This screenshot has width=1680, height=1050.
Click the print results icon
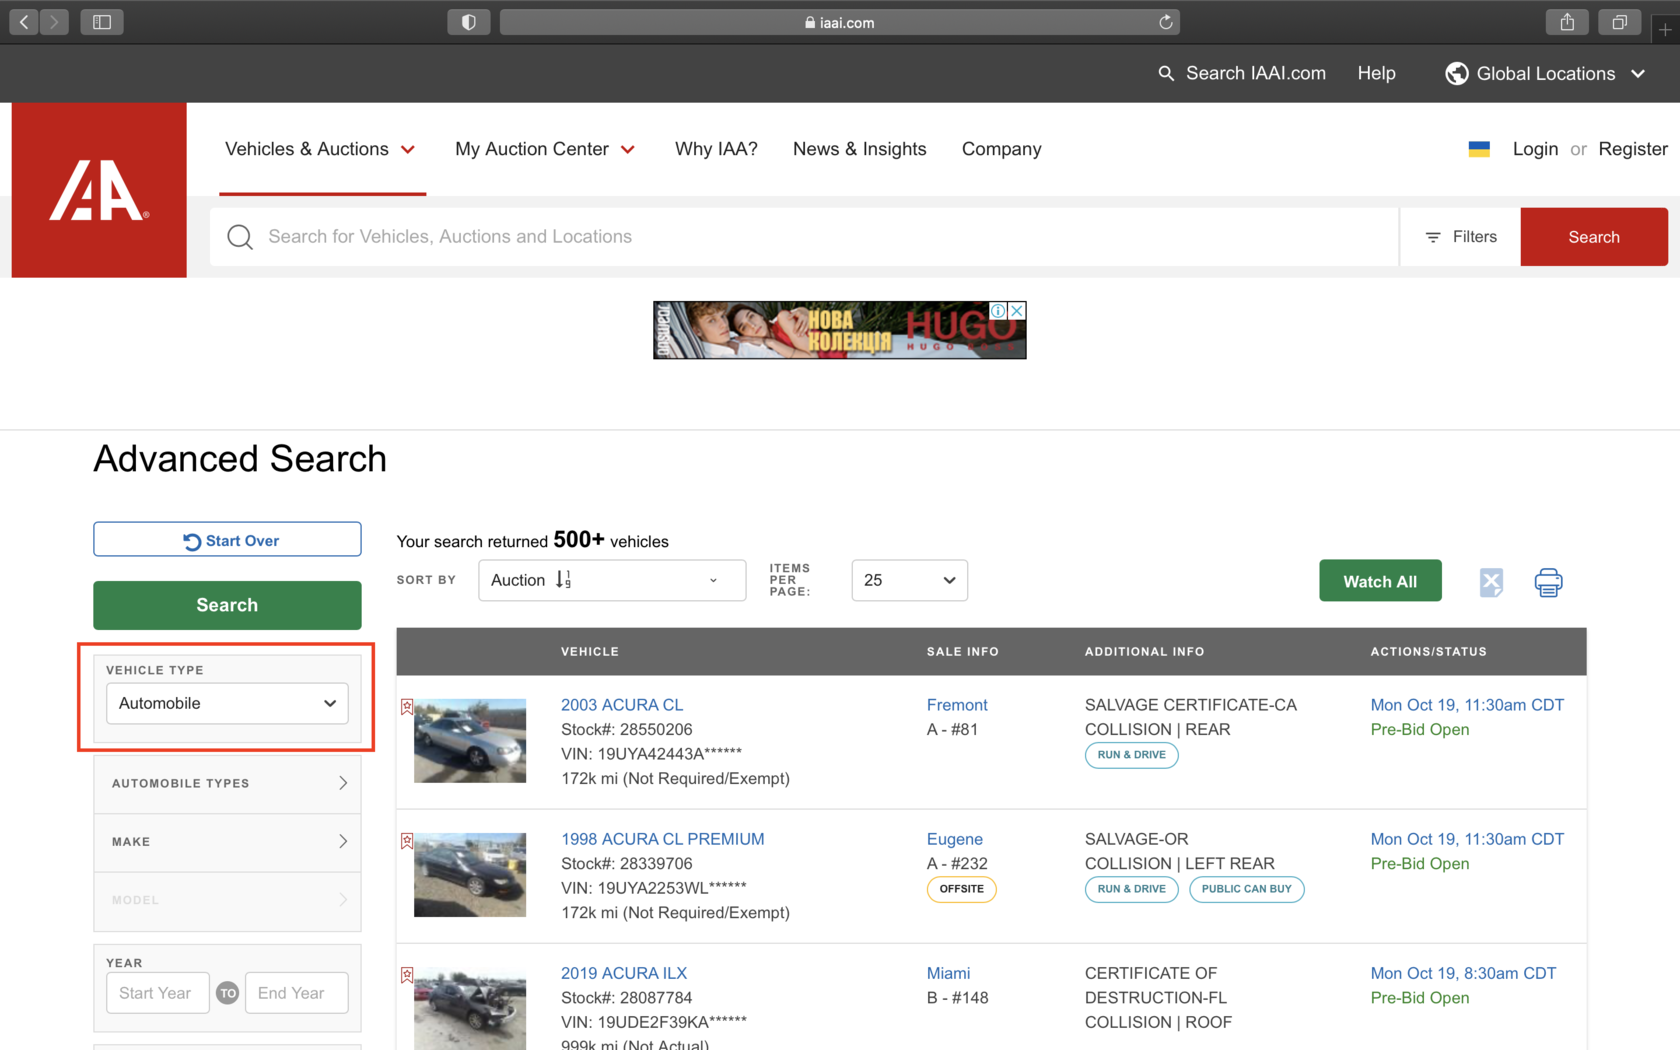click(1548, 582)
